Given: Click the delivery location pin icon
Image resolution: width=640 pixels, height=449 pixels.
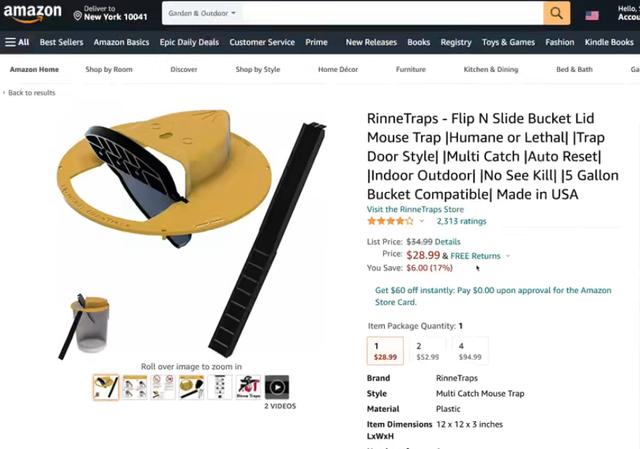Looking at the screenshot, I should pos(78,16).
